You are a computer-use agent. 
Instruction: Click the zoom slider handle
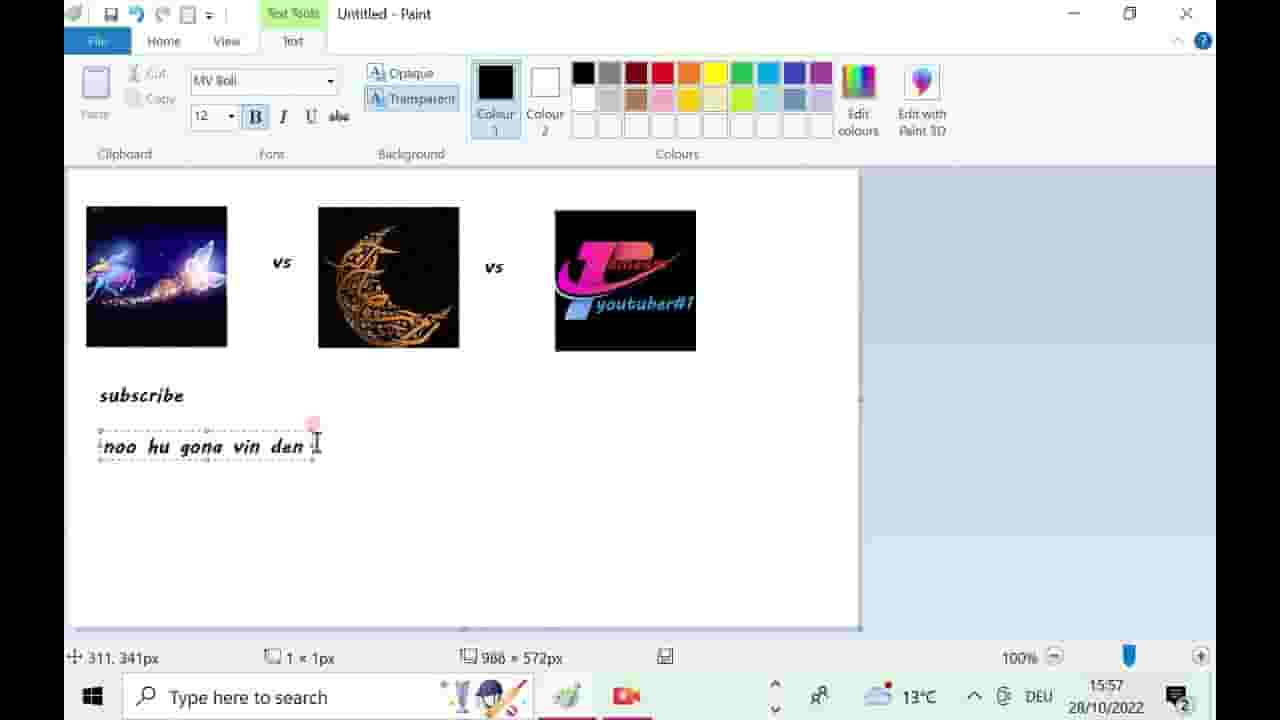(1129, 656)
